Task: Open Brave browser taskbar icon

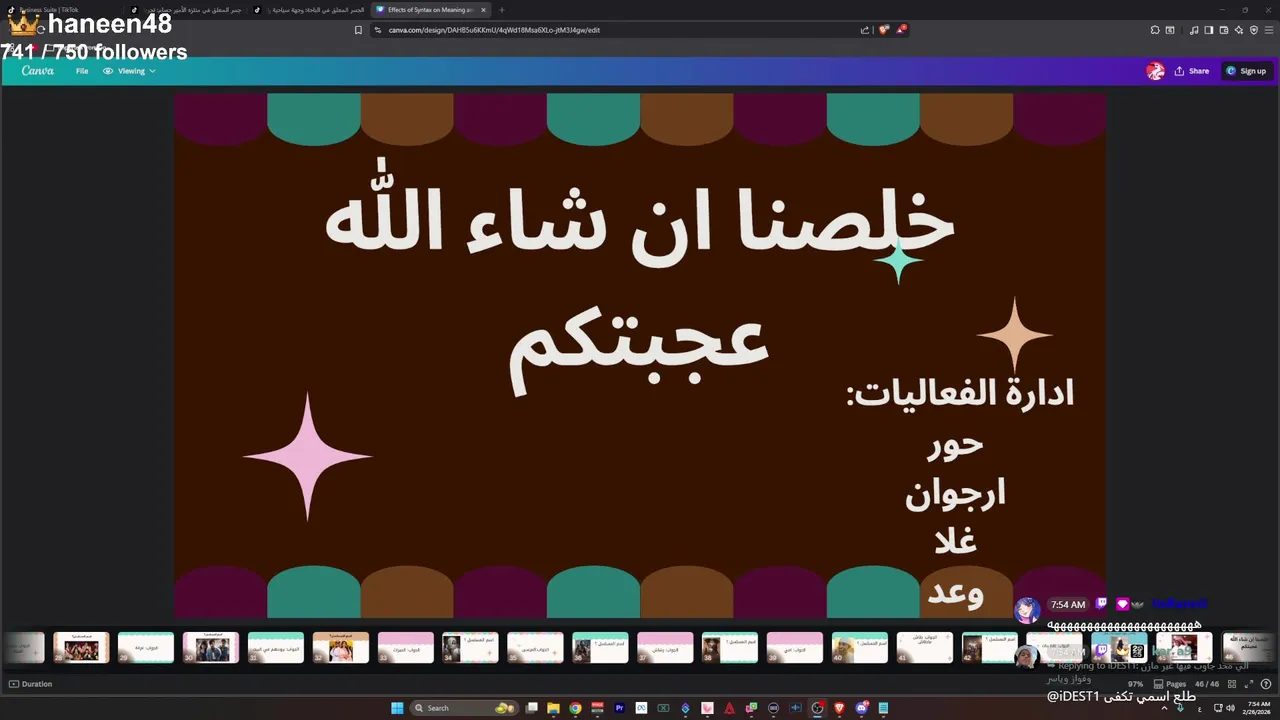Action: coord(839,708)
